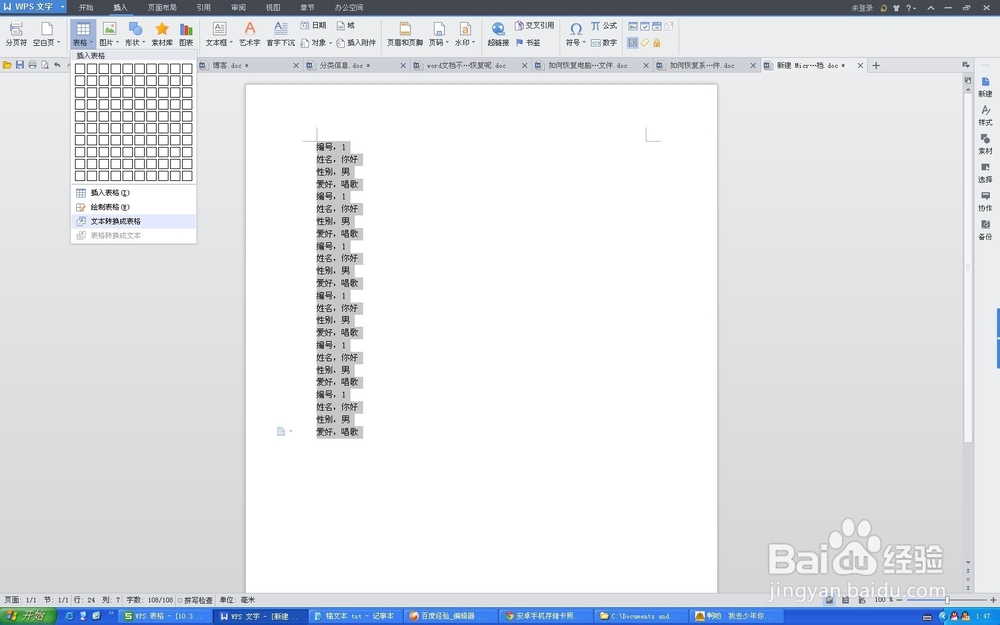Image resolution: width=1000 pixels, height=625 pixels.
Task: Click the 水印 watermark icon
Action: pyautogui.click(x=465, y=29)
